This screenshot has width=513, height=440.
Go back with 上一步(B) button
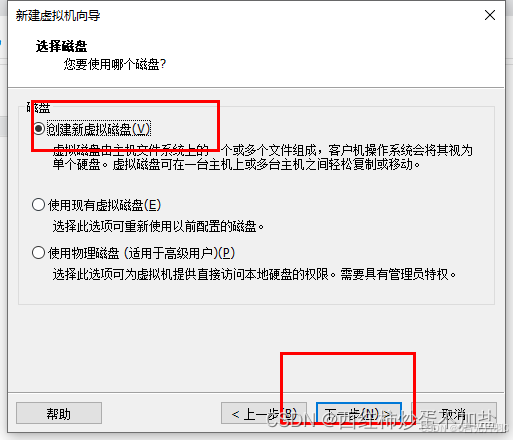[263, 413]
